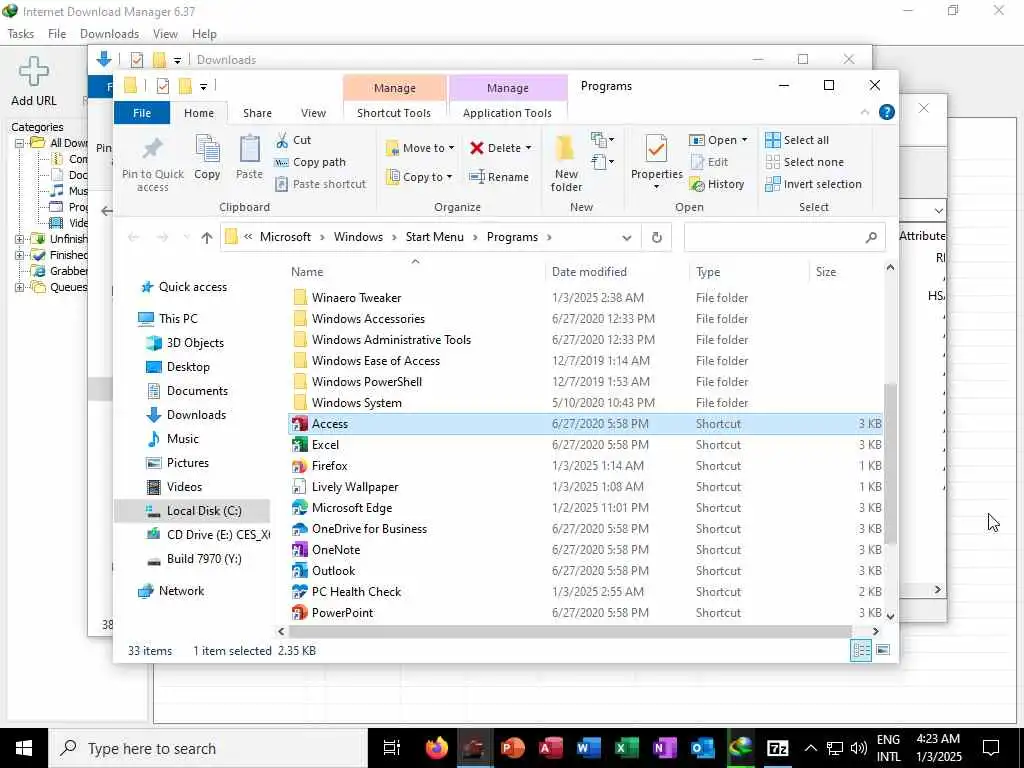Click 7-Zip icon on the taskbar
This screenshot has width=1024, height=768.
click(777, 748)
